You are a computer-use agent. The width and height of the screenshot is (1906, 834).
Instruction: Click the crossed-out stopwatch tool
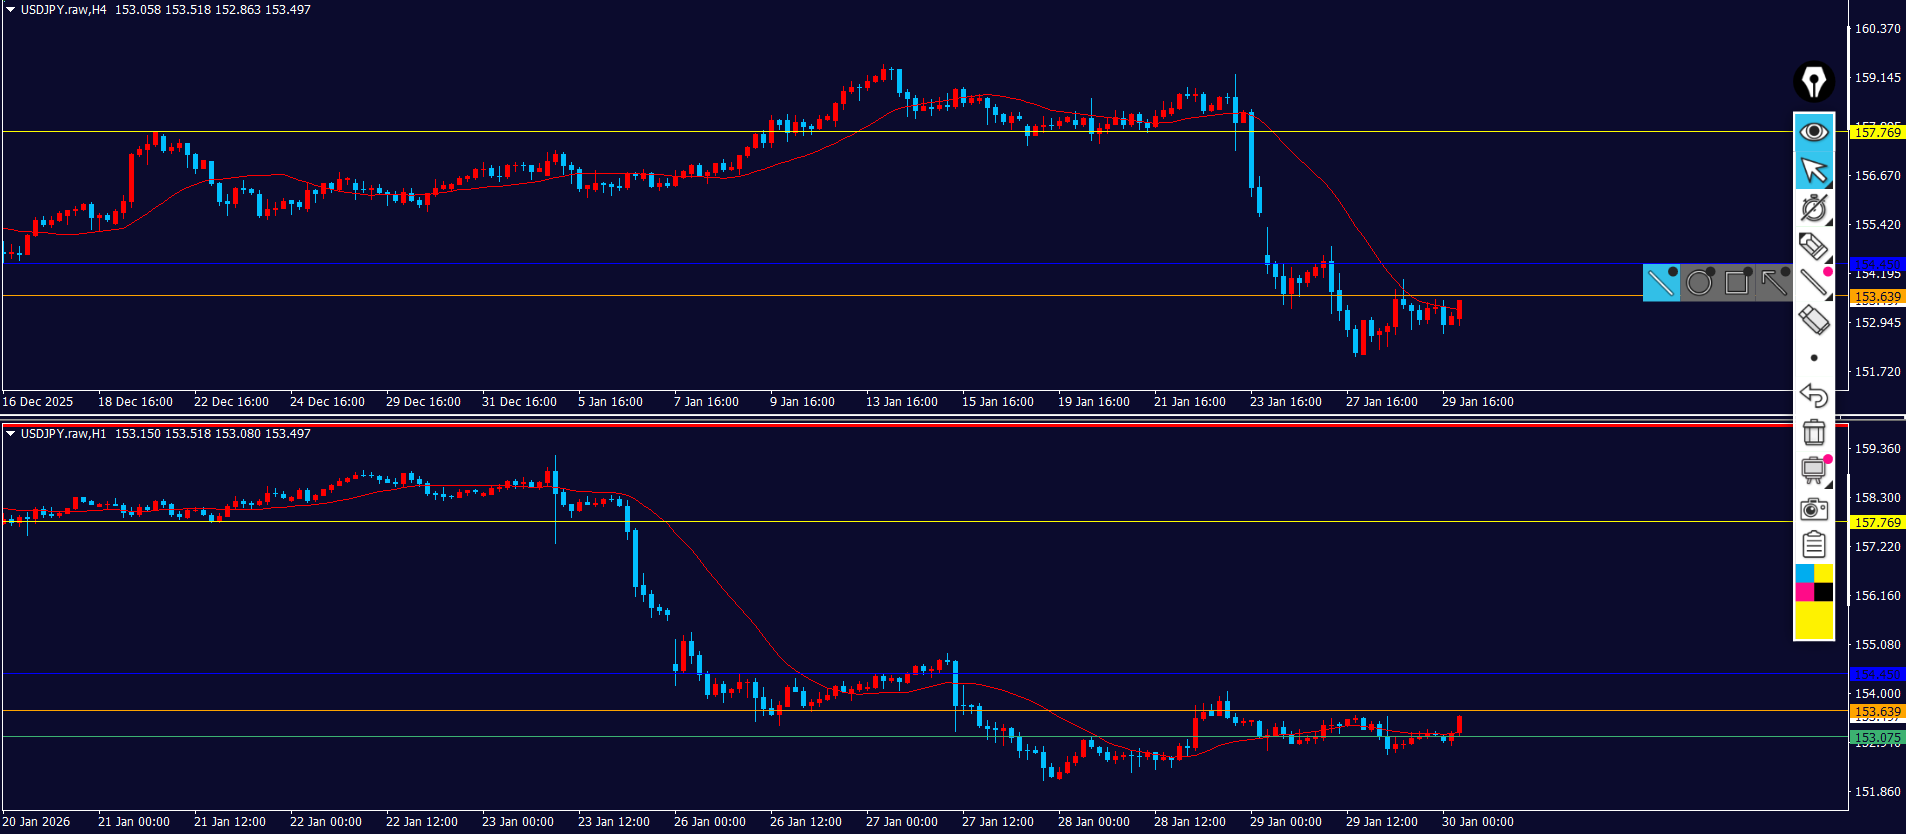[1813, 208]
